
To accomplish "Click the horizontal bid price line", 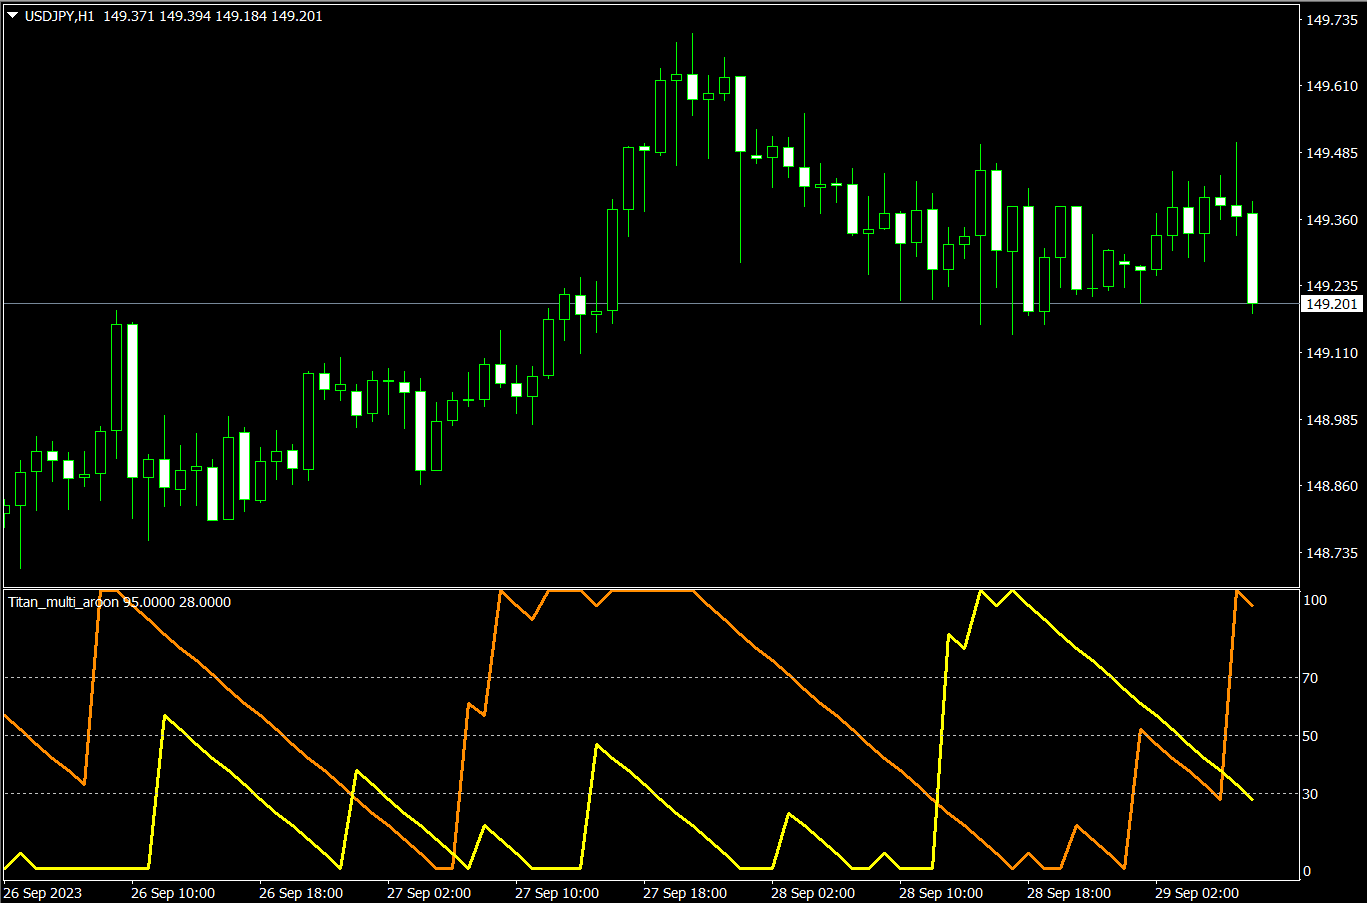I will click(x=400, y=302).
